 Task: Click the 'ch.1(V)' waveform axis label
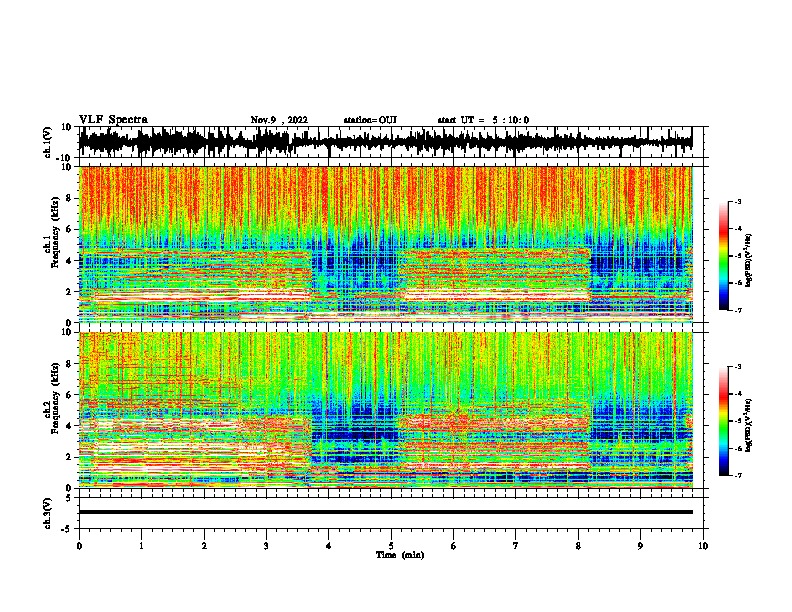pos(48,142)
